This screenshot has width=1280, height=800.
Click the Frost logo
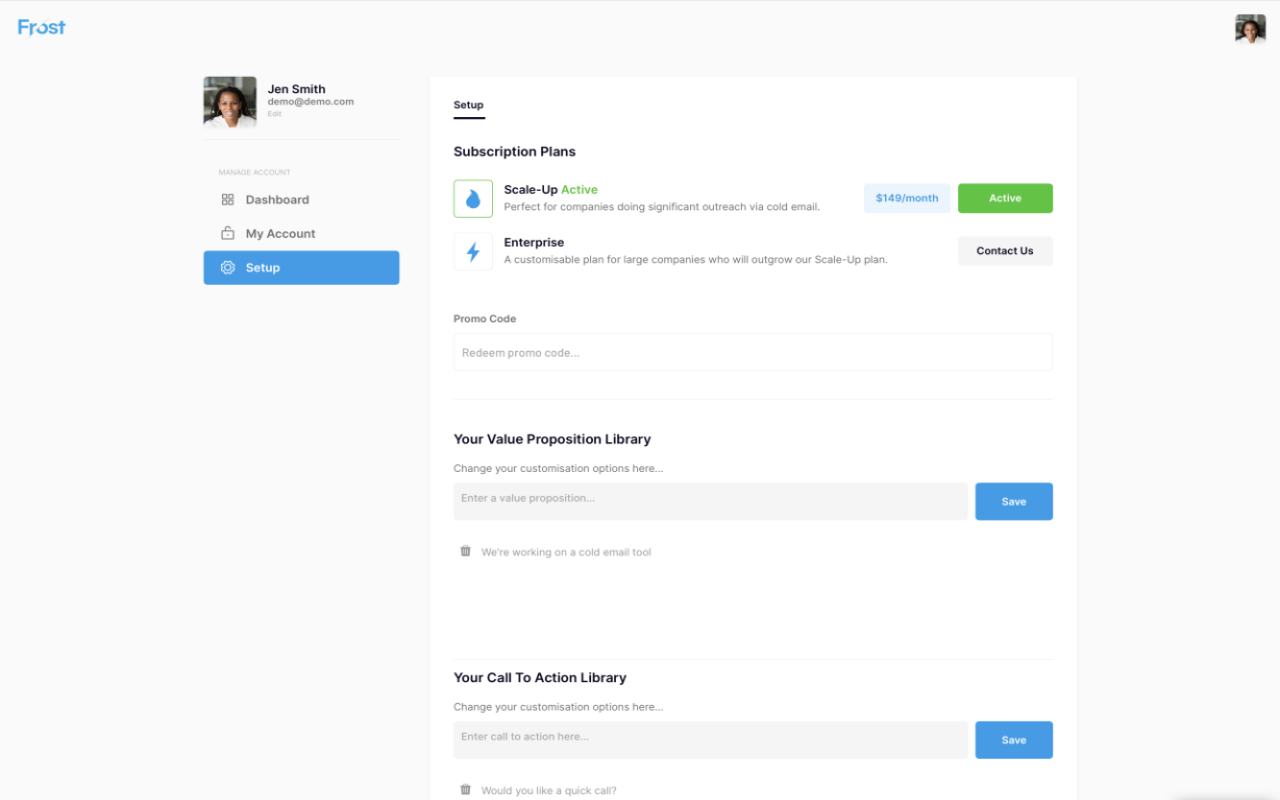tap(42, 28)
